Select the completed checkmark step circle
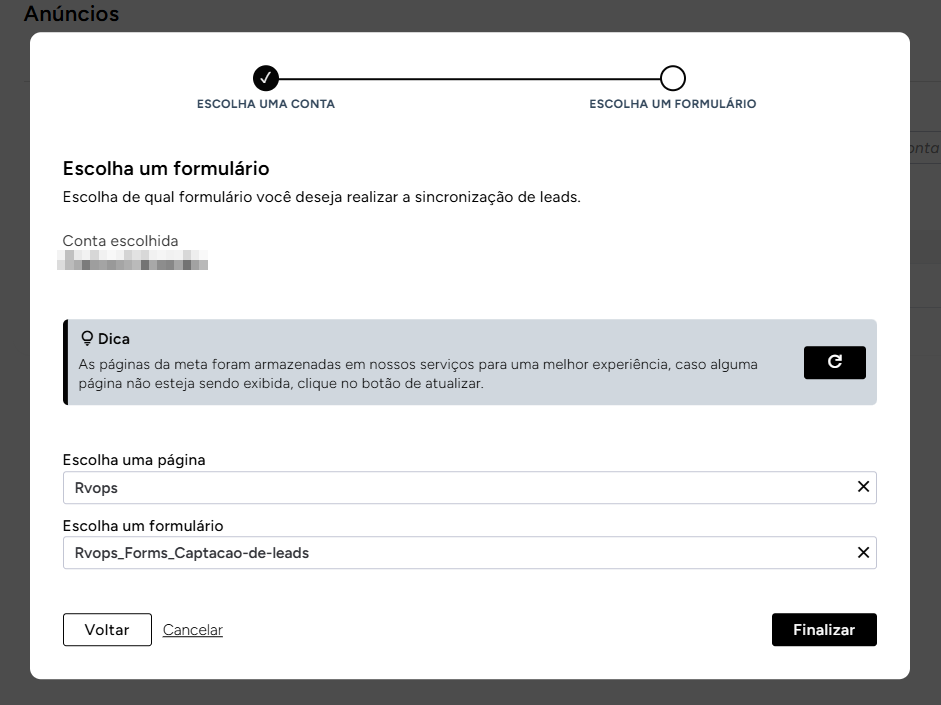The image size is (941, 705). click(x=266, y=78)
